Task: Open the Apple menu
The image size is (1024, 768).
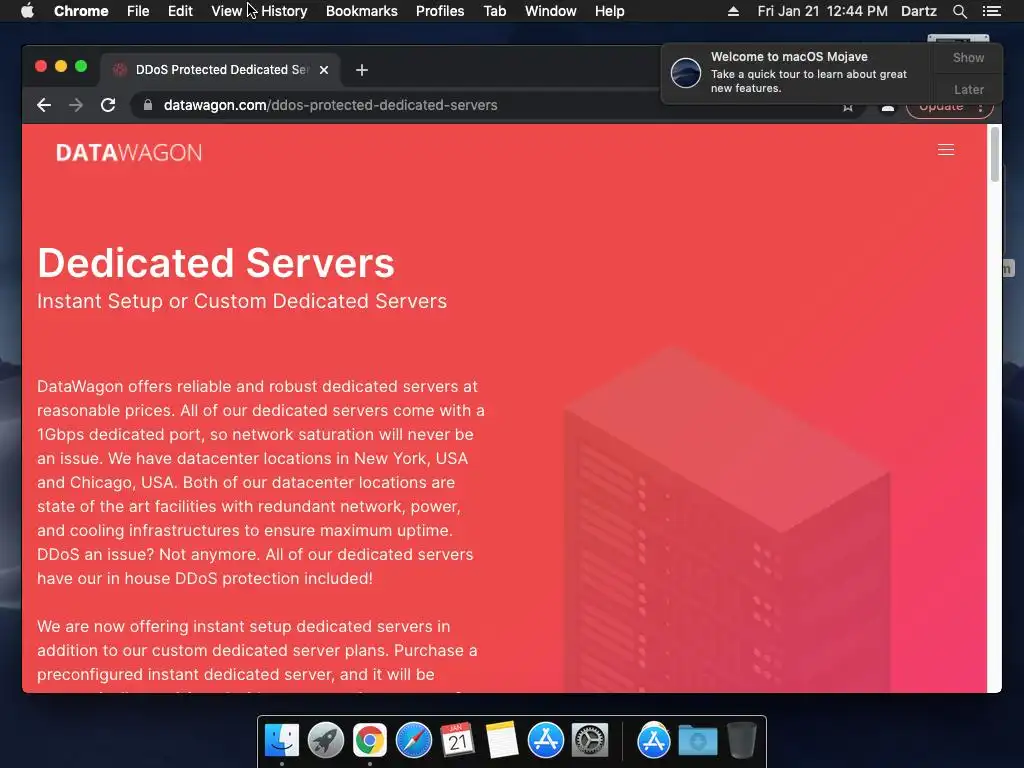Action: (x=27, y=11)
